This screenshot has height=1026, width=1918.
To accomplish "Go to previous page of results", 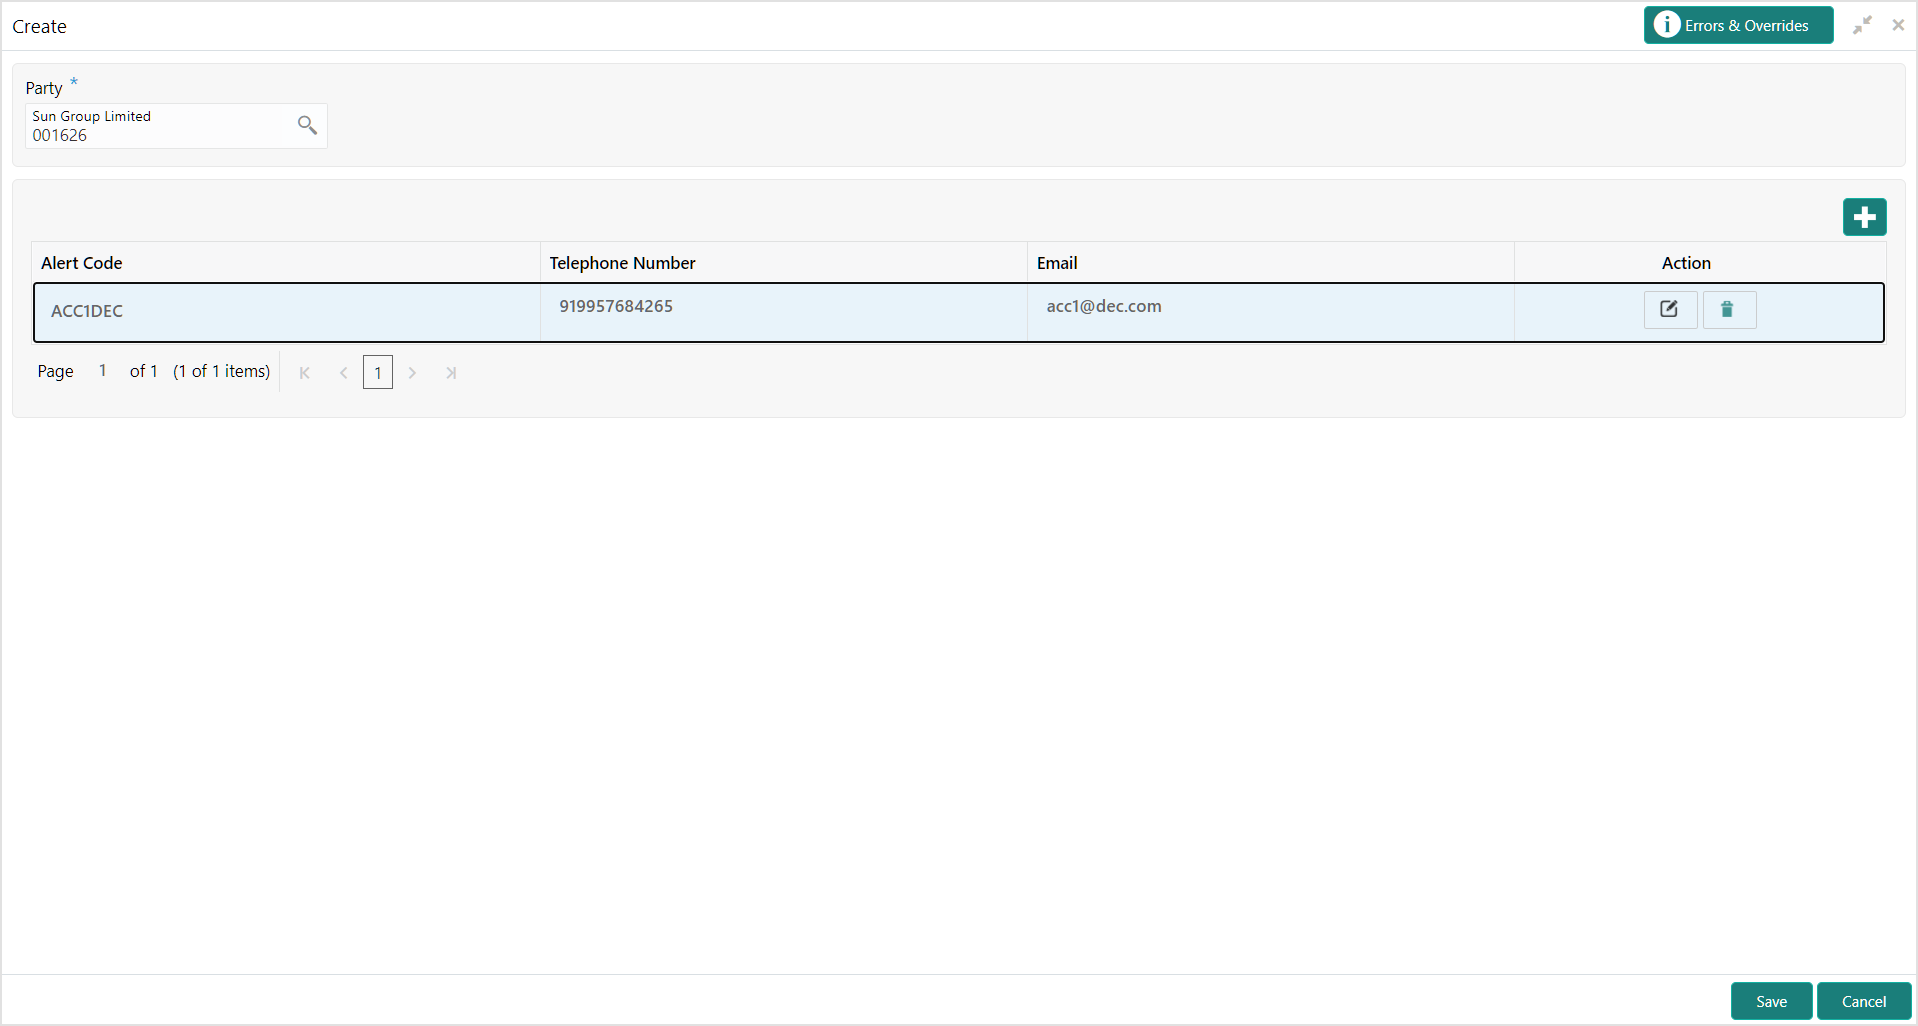I will click(343, 373).
